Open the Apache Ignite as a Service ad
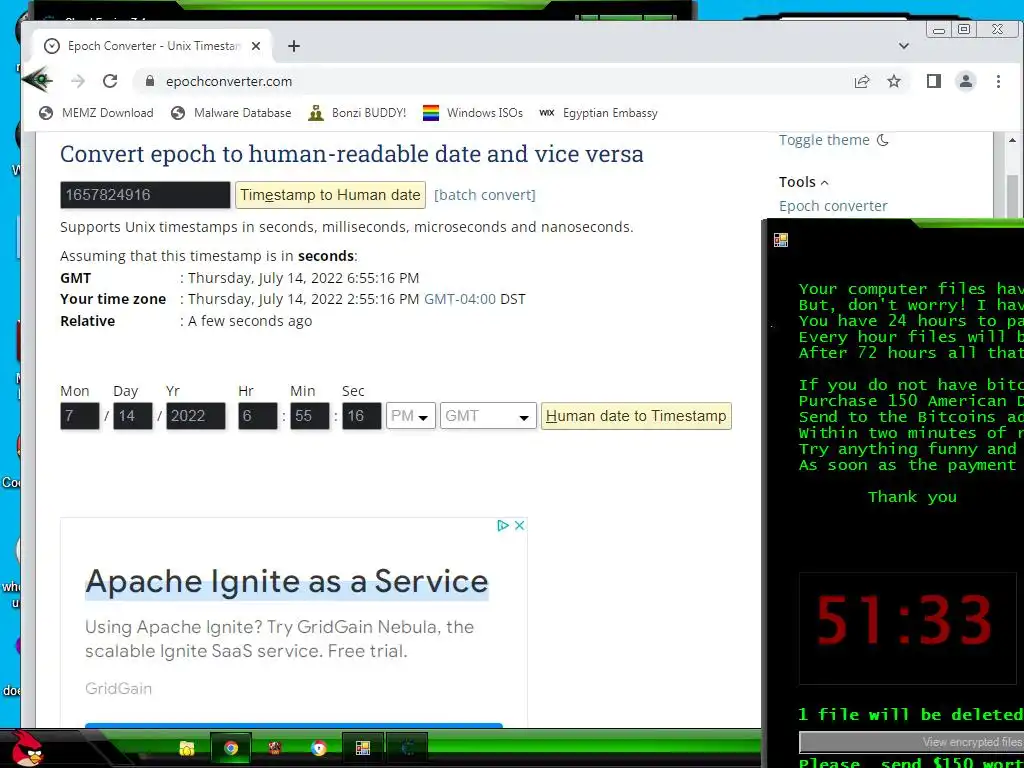Image resolution: width=1024 pixels, height=768 pixels. point(287,581)
